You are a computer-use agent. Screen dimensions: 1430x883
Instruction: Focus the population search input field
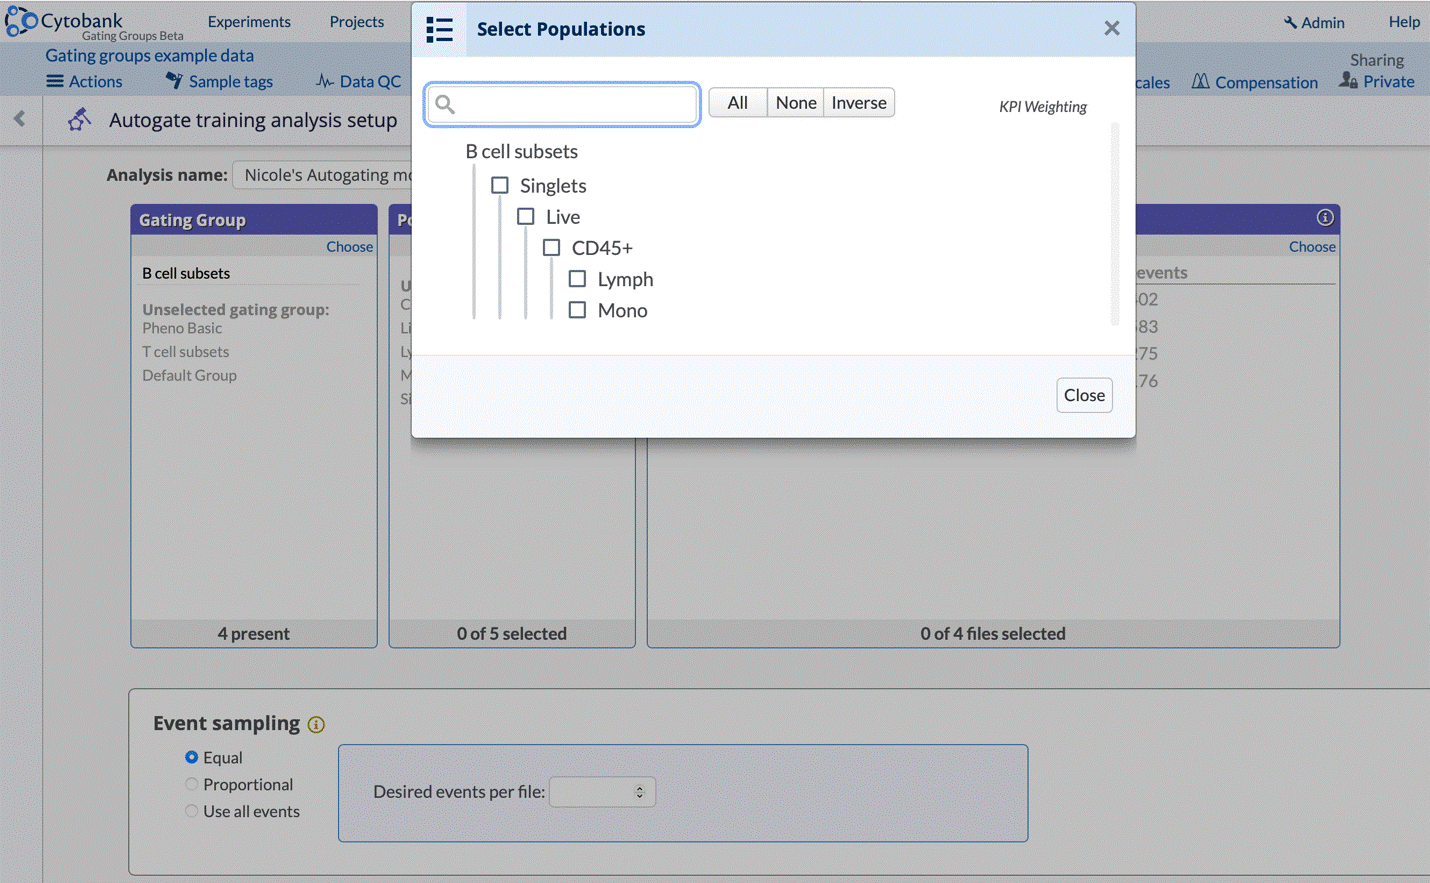[x=575, y=104]
